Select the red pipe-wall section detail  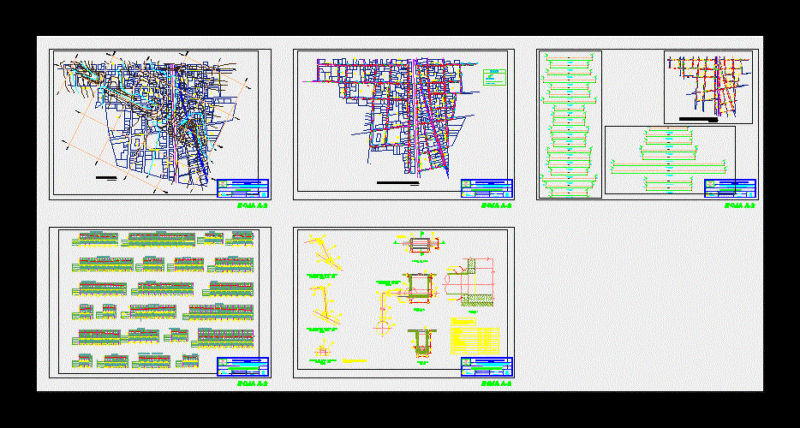tap(470, 282)
